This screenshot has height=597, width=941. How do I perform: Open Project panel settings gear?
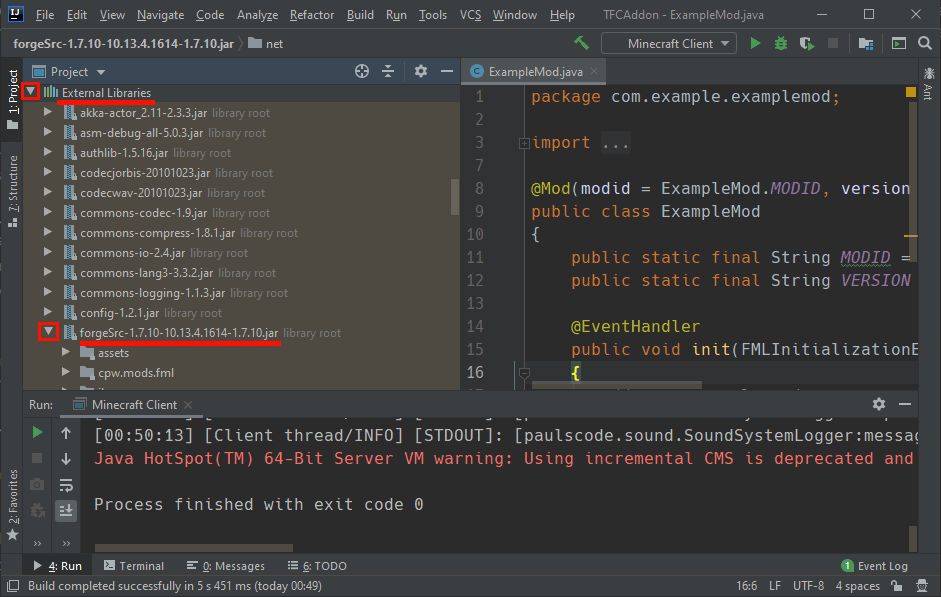click(x=421, y=71)
